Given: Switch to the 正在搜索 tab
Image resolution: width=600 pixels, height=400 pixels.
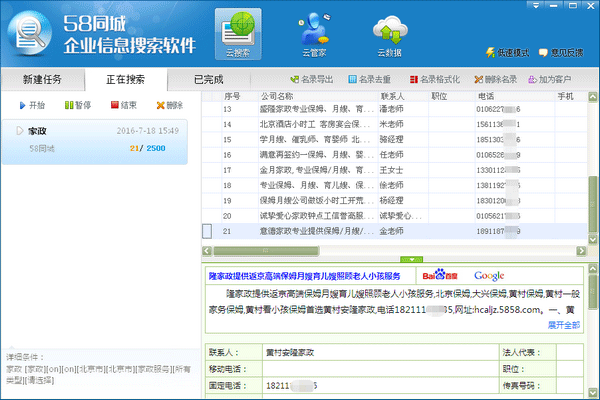Looking at the screenshot, I should [126, 80].
